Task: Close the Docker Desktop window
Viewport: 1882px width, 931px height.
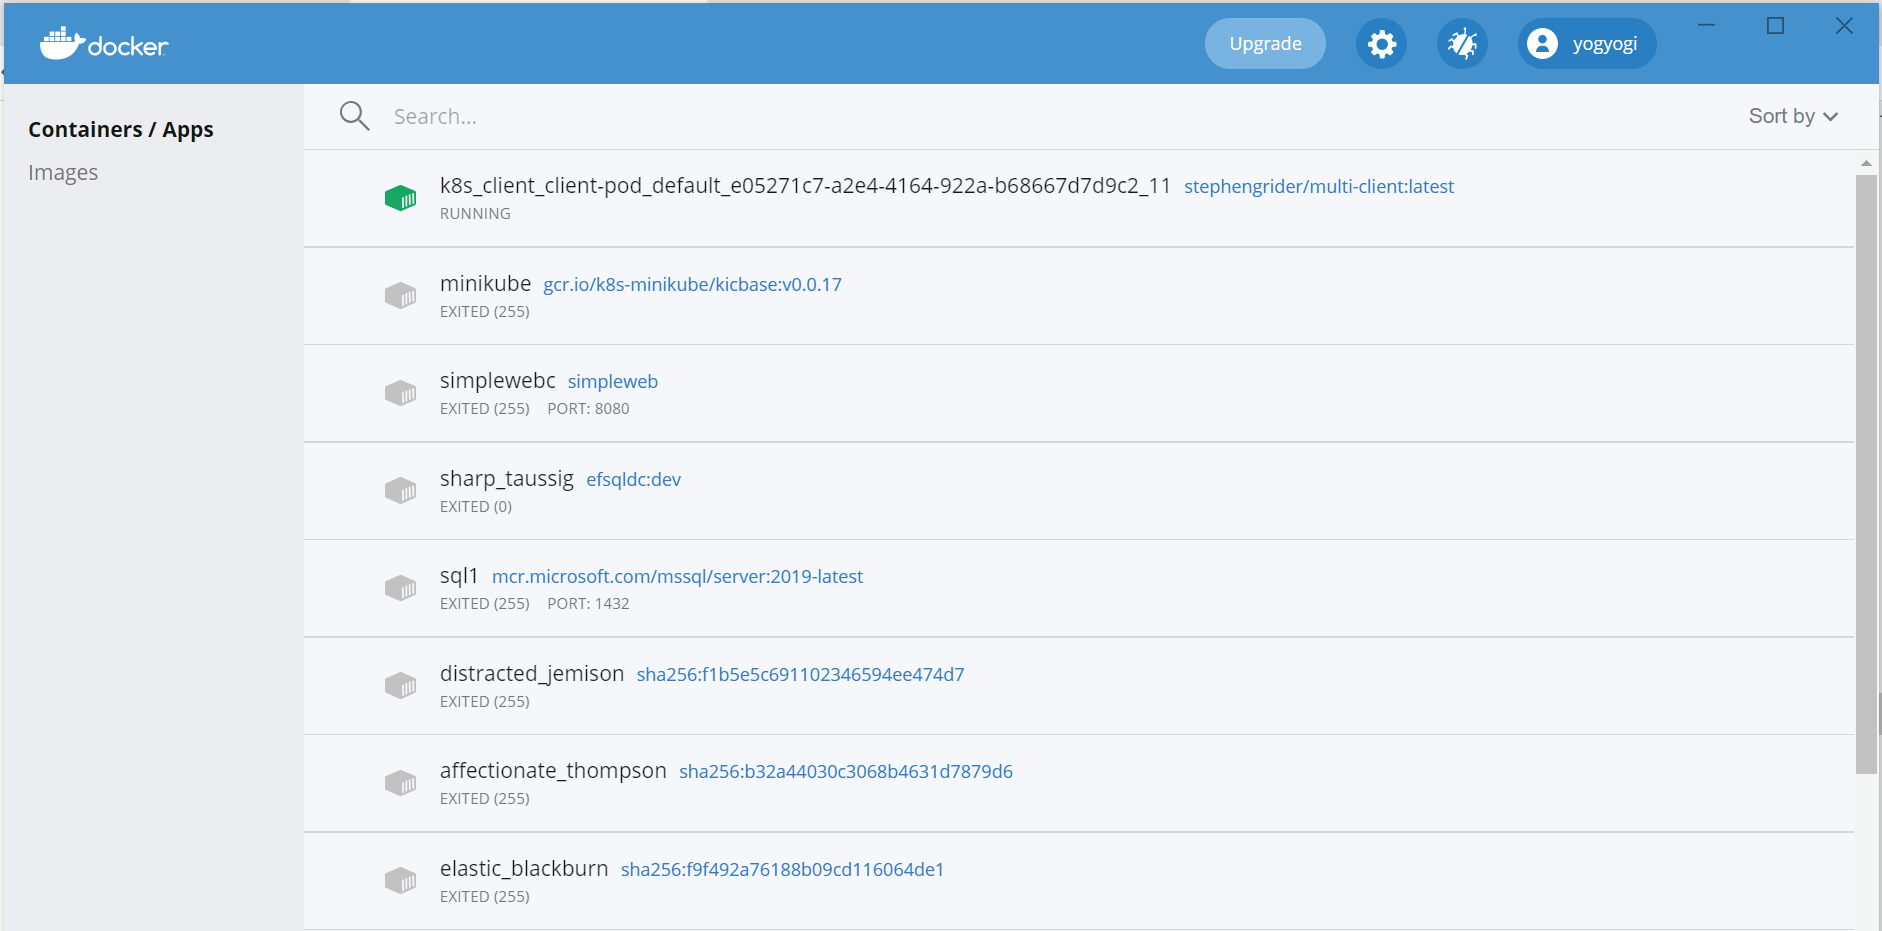Action: point(1844,25)
